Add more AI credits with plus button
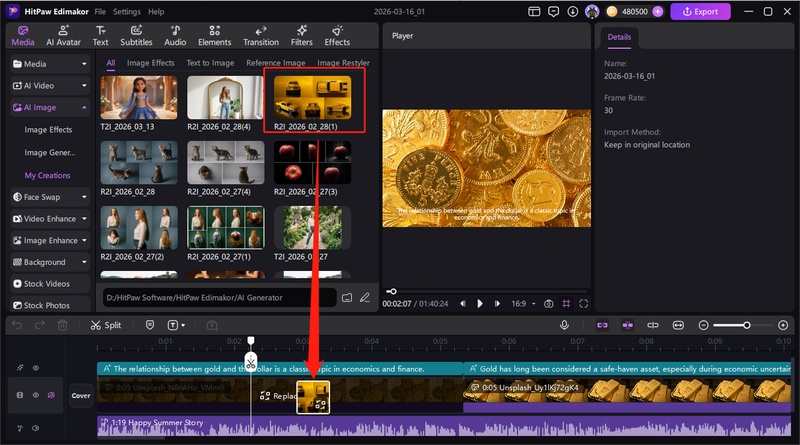 coord(658,11)
